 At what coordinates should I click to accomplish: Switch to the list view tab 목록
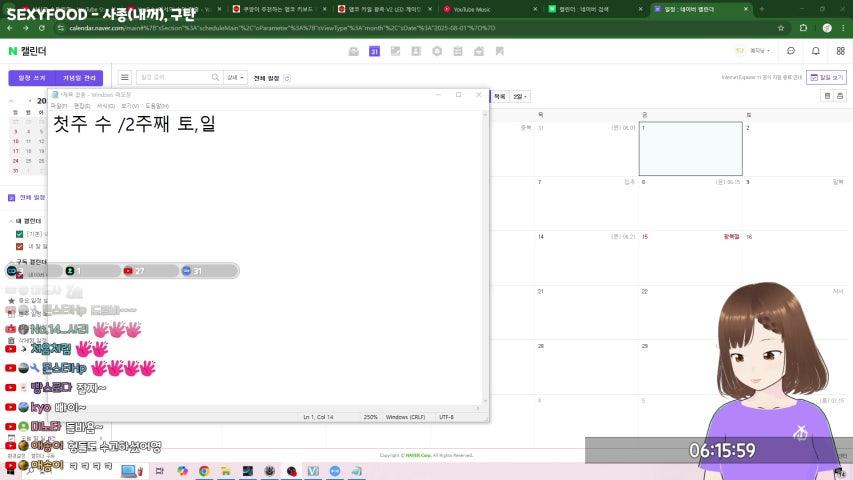click(x=499, y=96)
